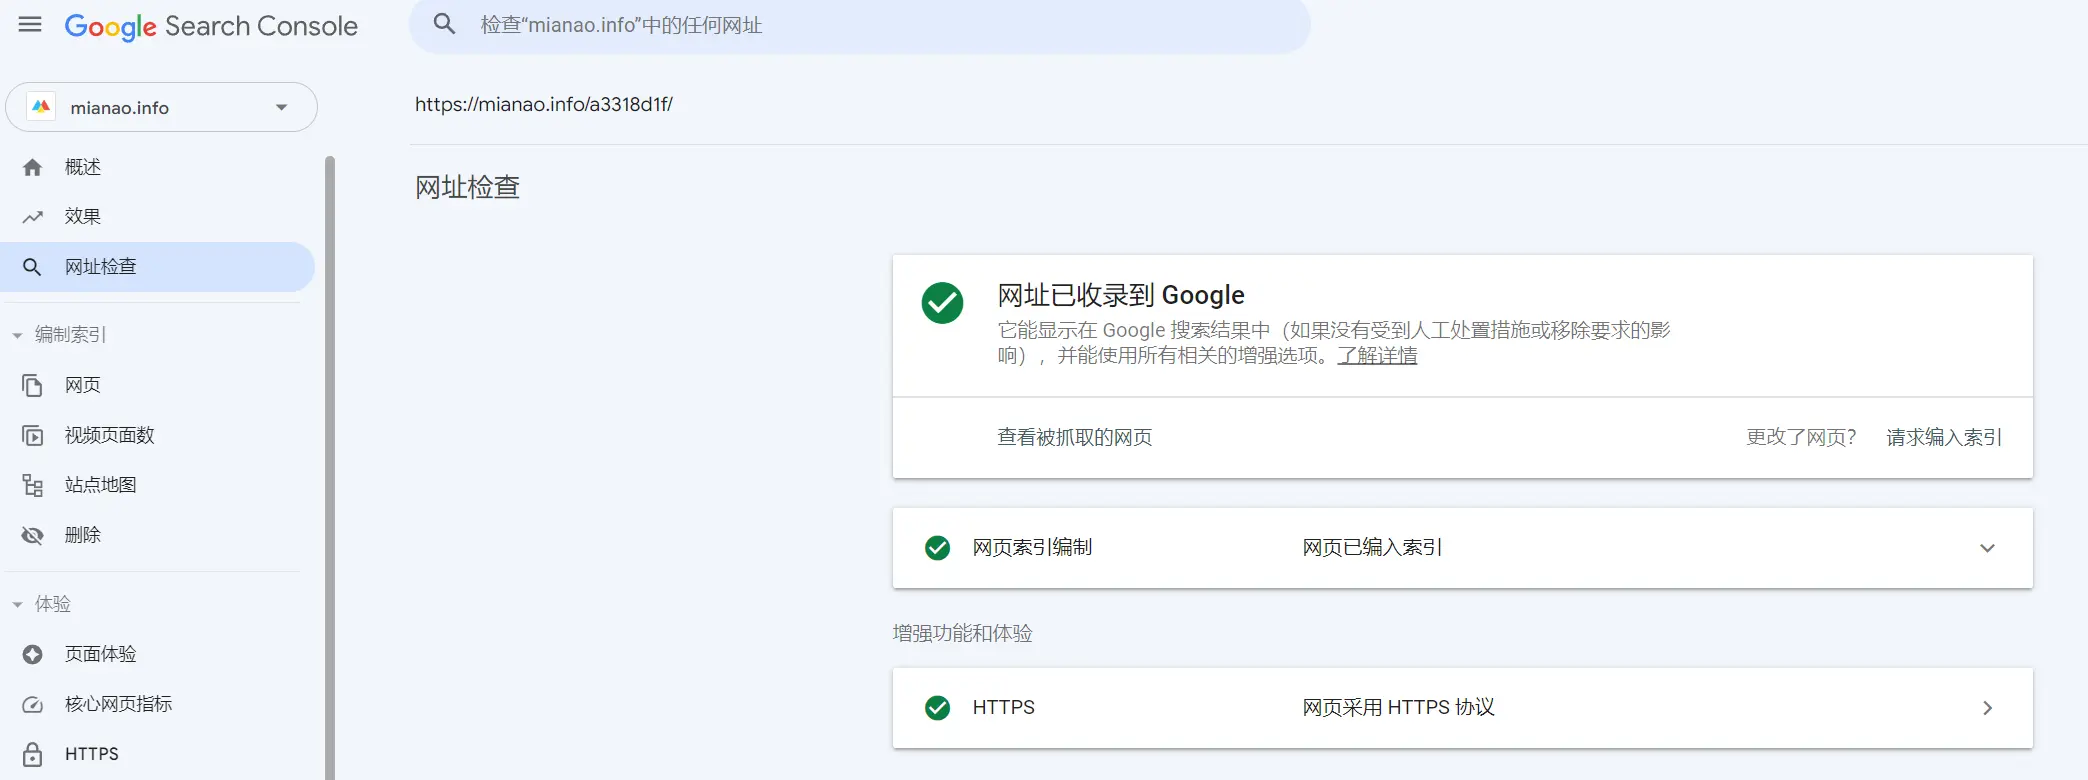Open the 删除 removals page
The image size is (2088, 780).
83,535
